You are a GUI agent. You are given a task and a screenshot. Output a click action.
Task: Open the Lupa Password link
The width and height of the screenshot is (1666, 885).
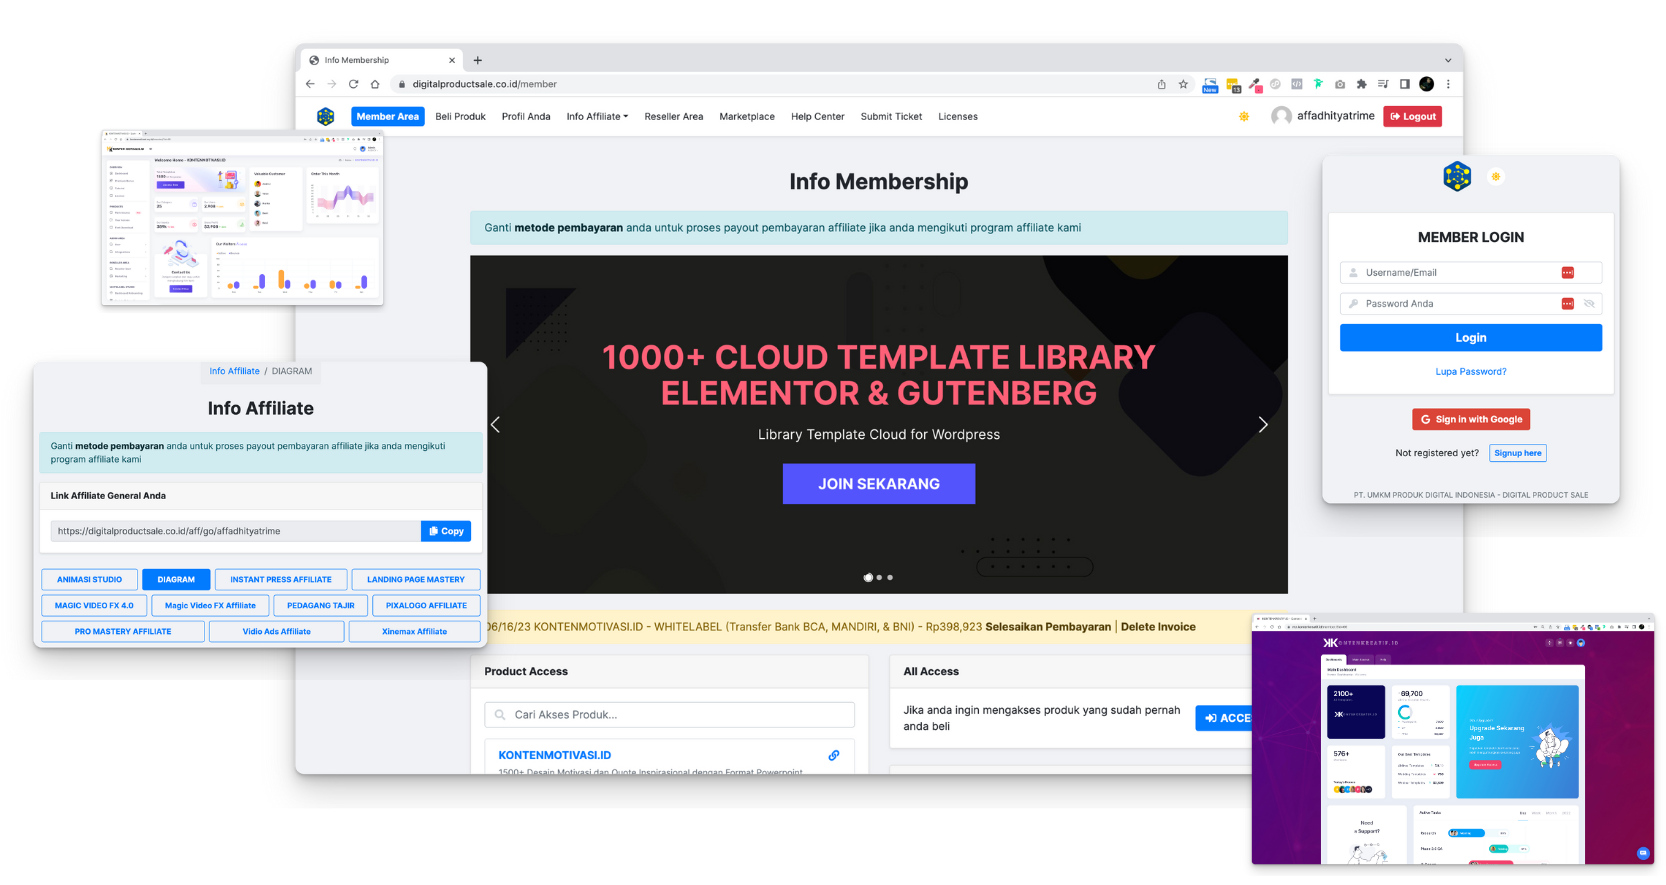pyautogui.click(x=1470, y=372)
